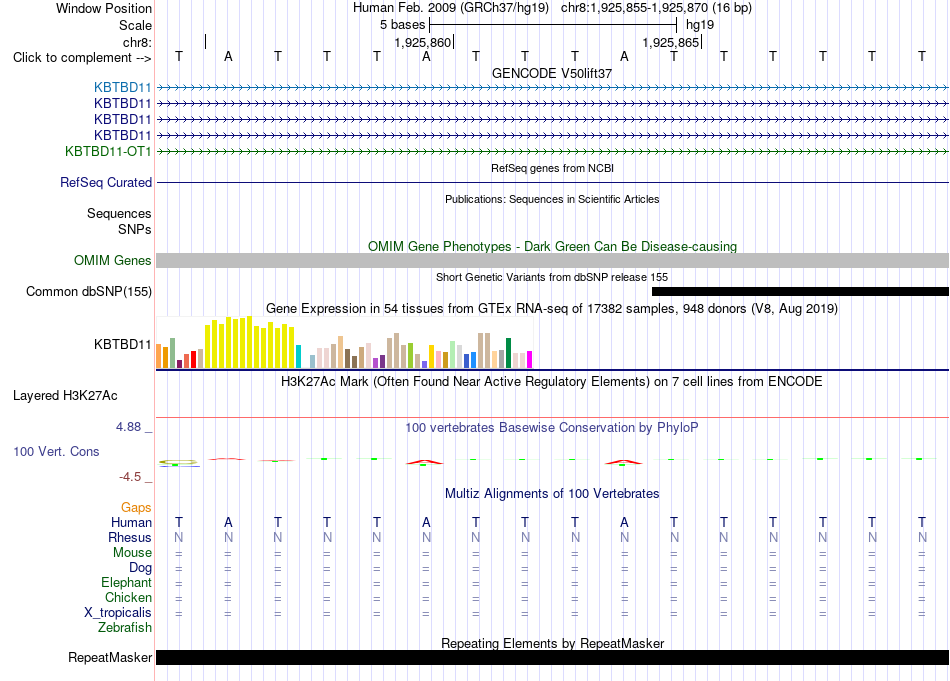Click the '5 bases' scale label
Viewport: 950px width, 681px height.
(402, 25)
